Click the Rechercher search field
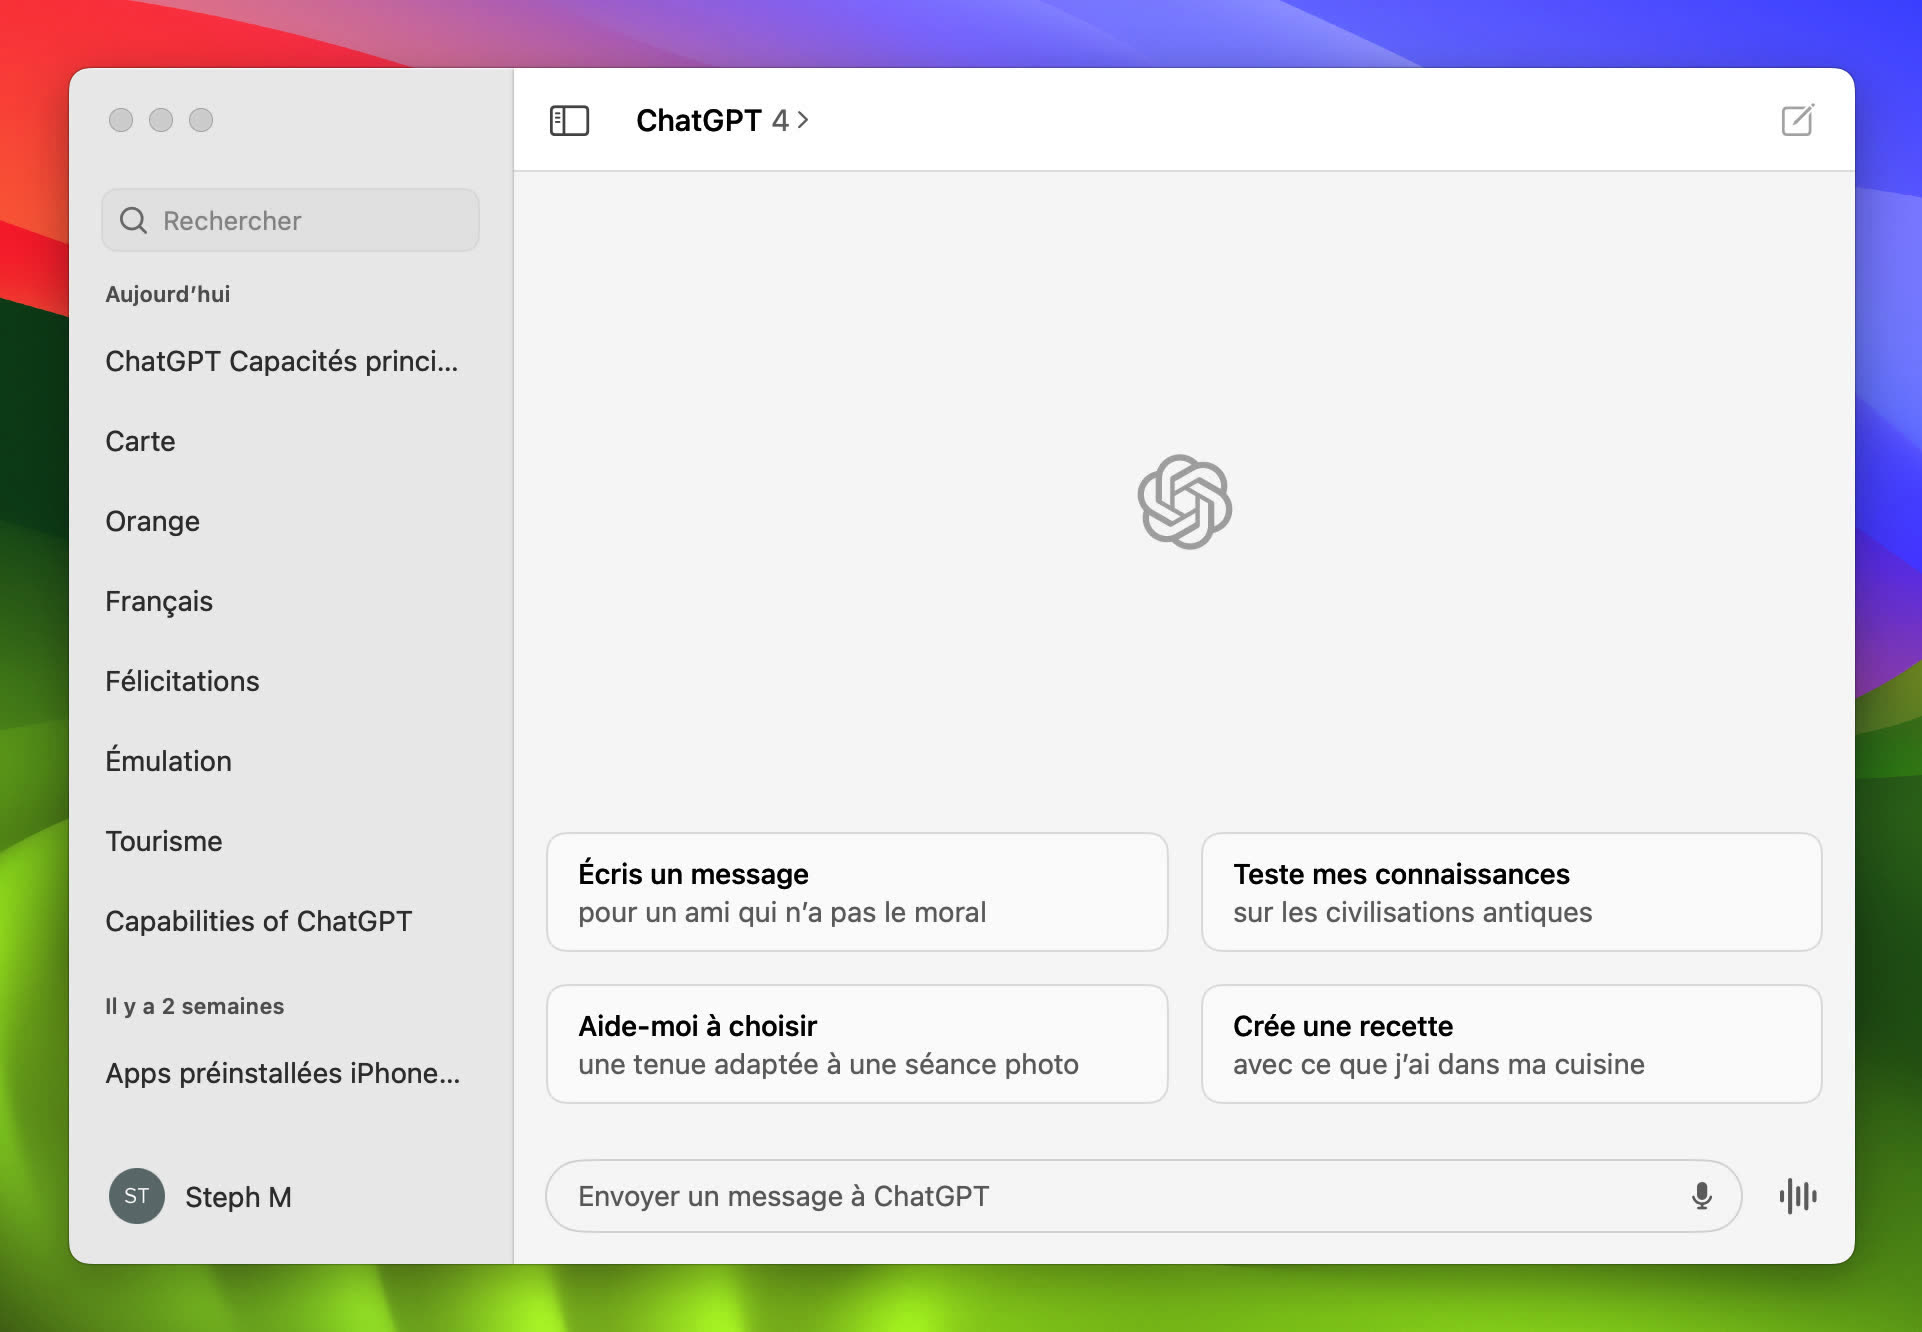Viewport: 1922px width, 1332px height. click(290, 220)
